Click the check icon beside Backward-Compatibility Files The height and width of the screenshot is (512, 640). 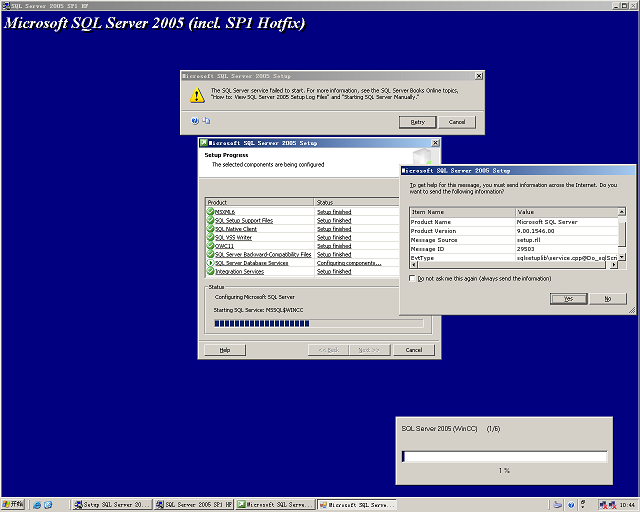210,254
